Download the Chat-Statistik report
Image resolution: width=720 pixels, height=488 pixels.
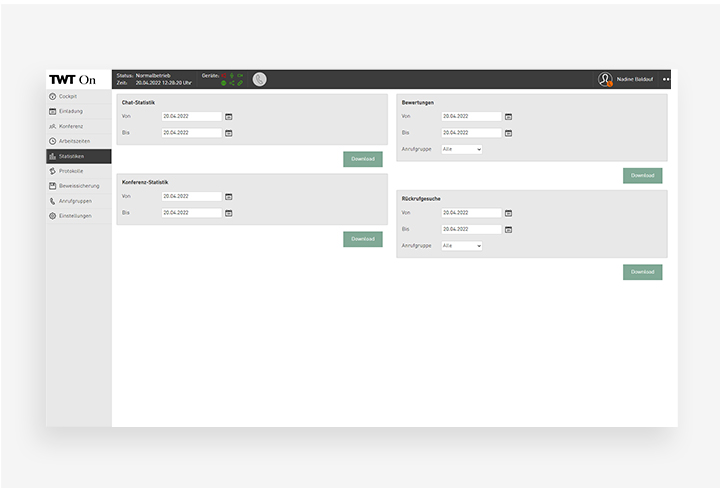[363, 159]
